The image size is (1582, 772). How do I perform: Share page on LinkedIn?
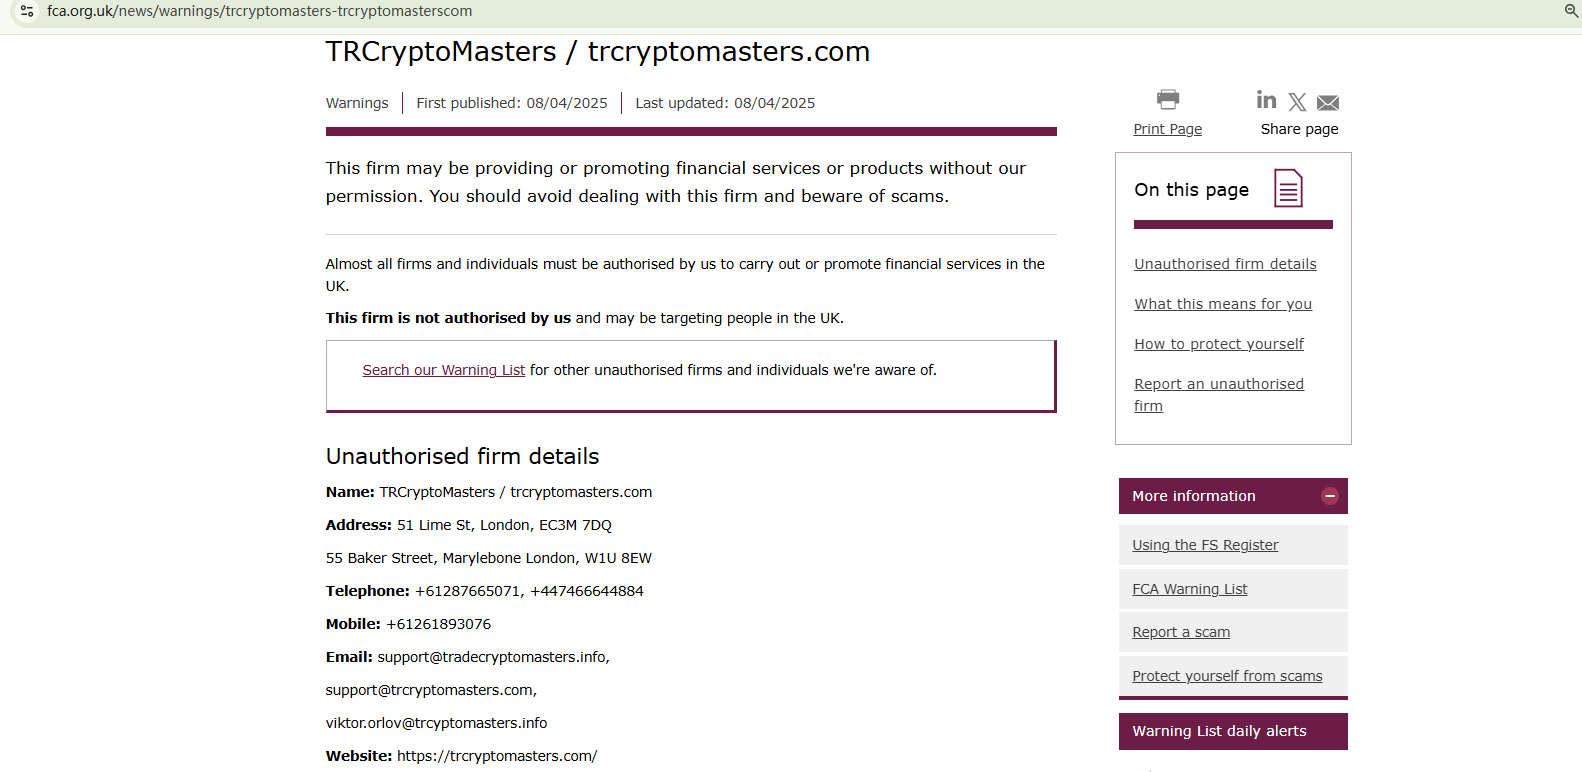click(1266, 100)
